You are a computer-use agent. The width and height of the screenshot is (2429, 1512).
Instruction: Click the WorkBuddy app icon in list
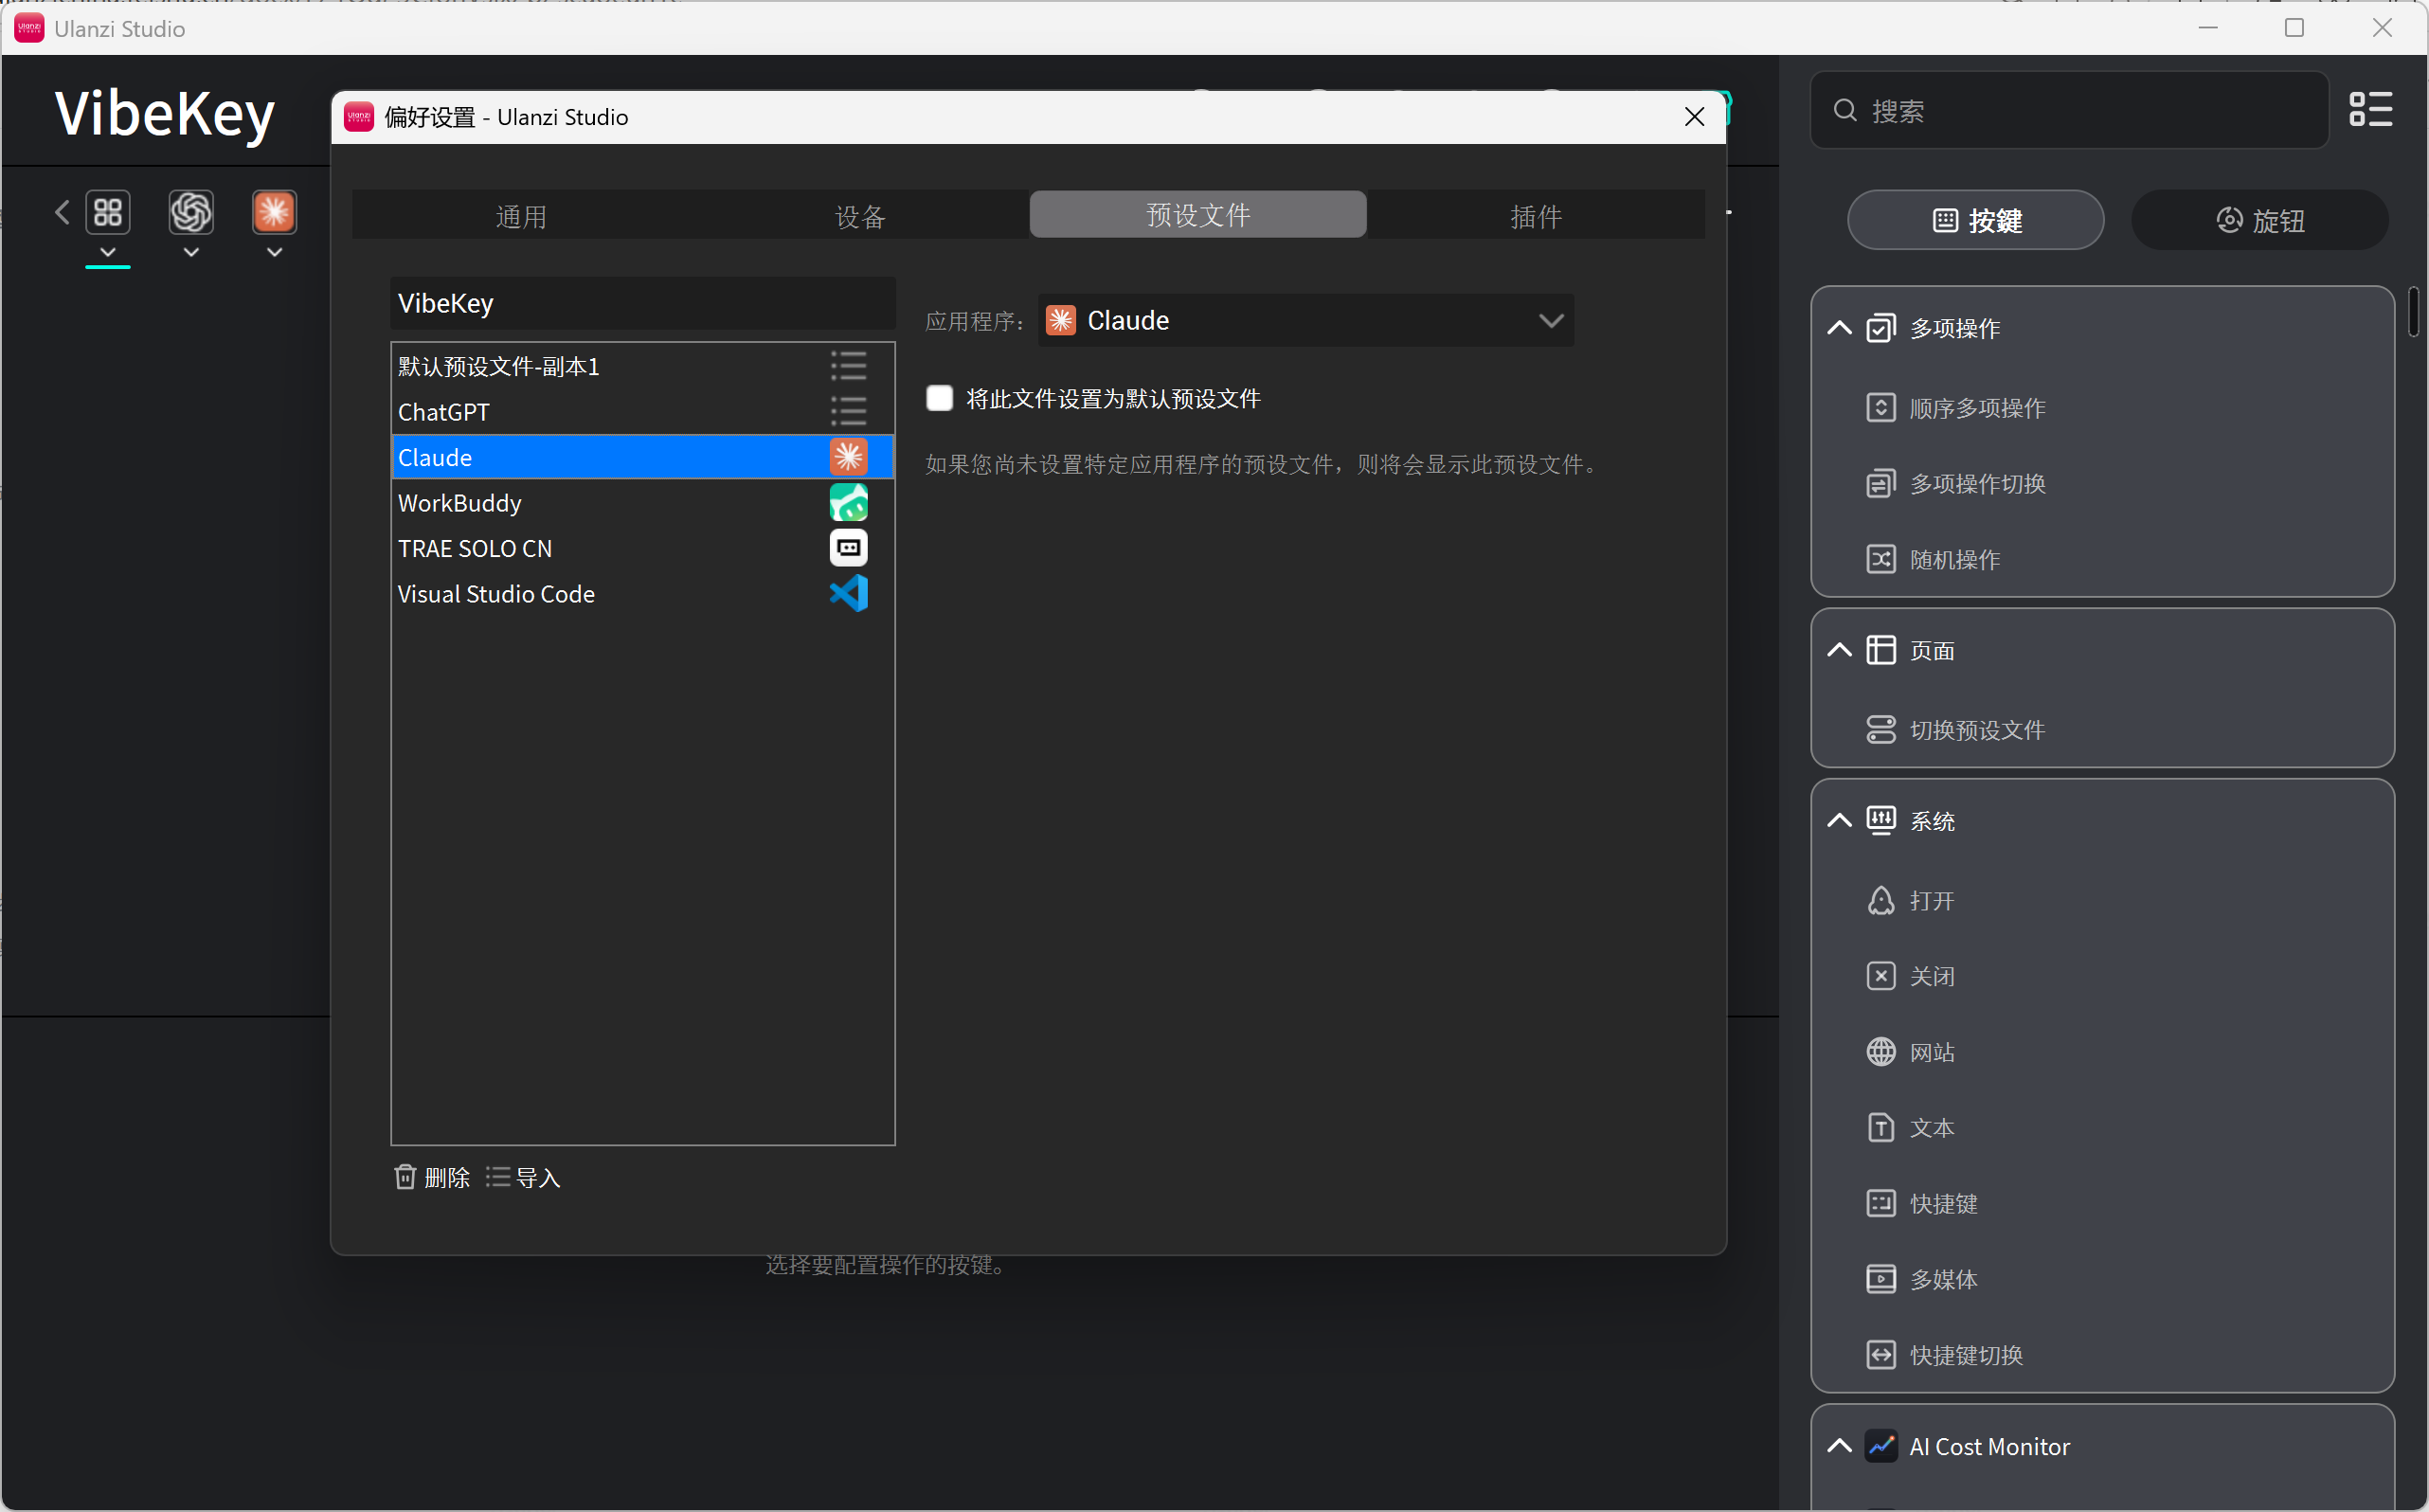(x=848, y=502)
